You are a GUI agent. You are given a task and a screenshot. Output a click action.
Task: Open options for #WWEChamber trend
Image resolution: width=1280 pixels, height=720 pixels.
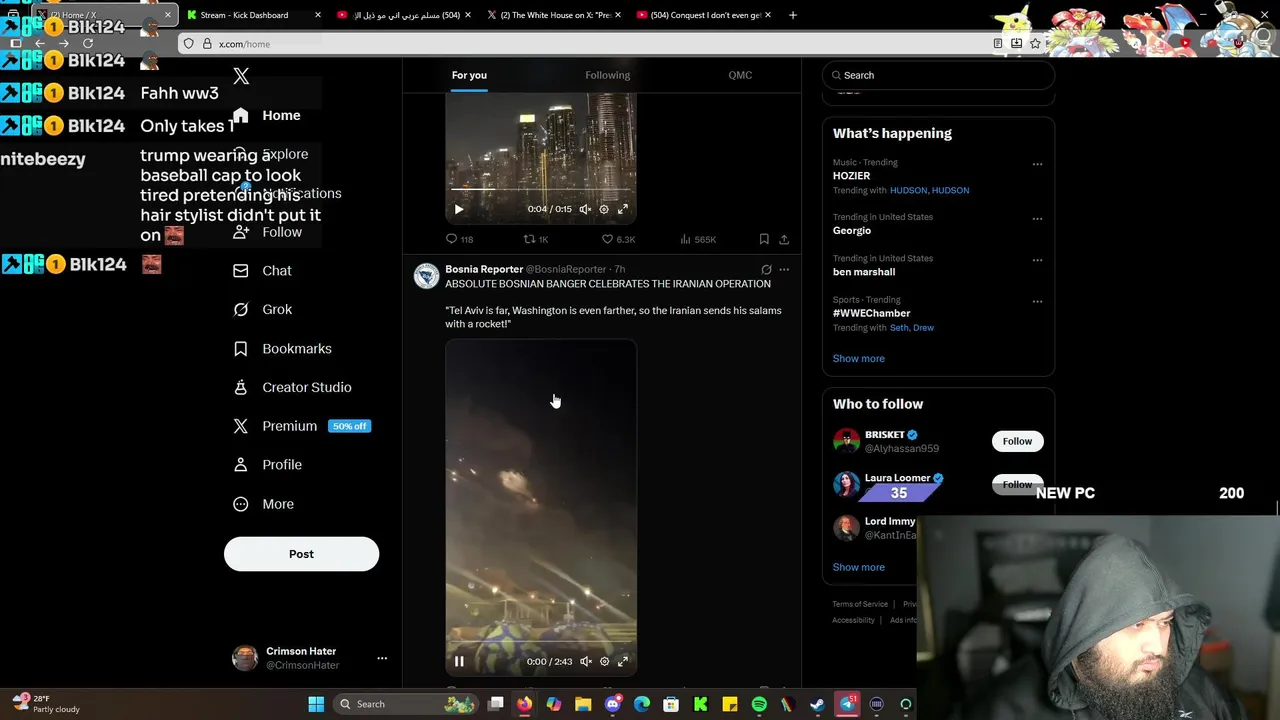(x=1037, y=301)
